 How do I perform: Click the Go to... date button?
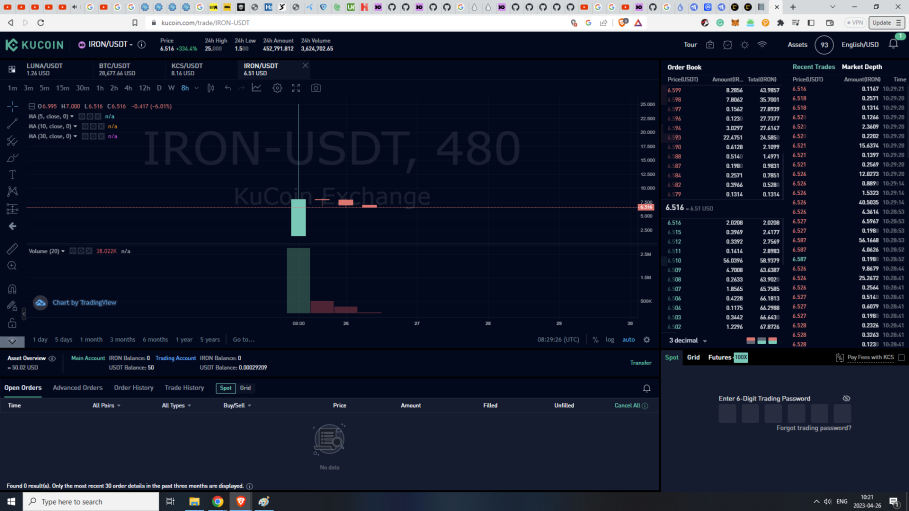pyautogui.click(x=243, y=340)
